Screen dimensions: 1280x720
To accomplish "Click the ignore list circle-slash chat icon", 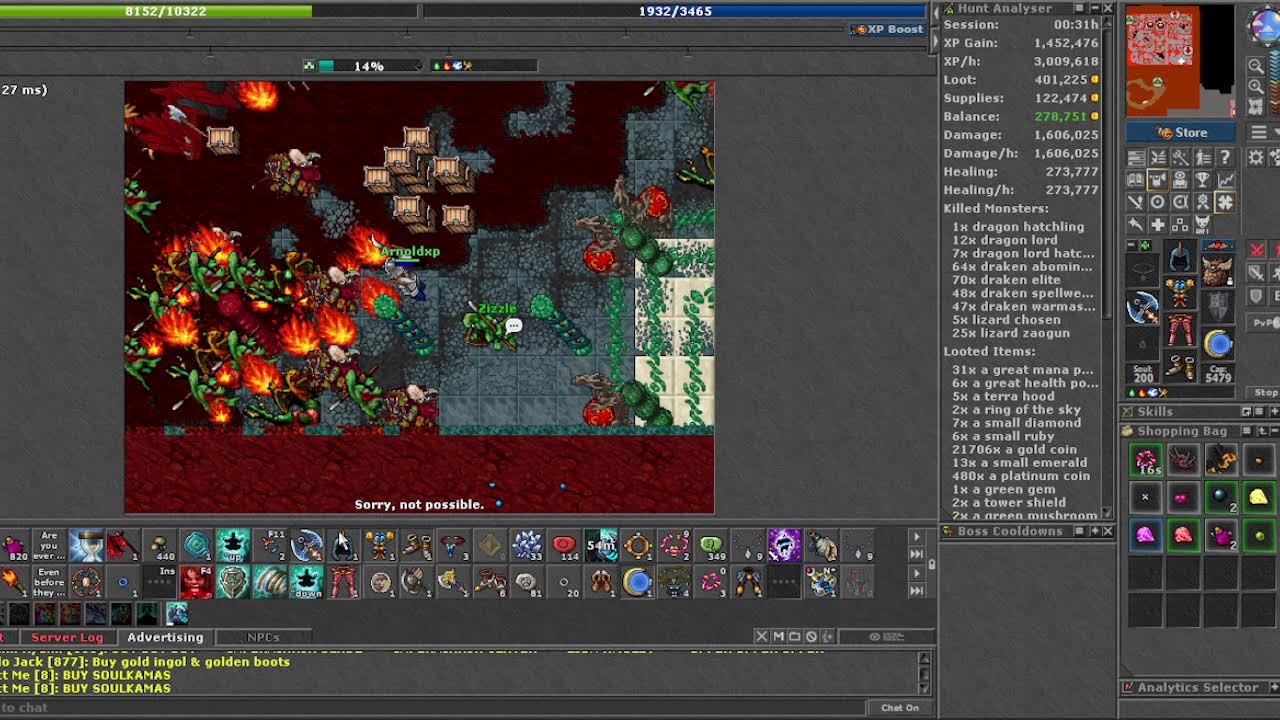I will coord(811,636).
